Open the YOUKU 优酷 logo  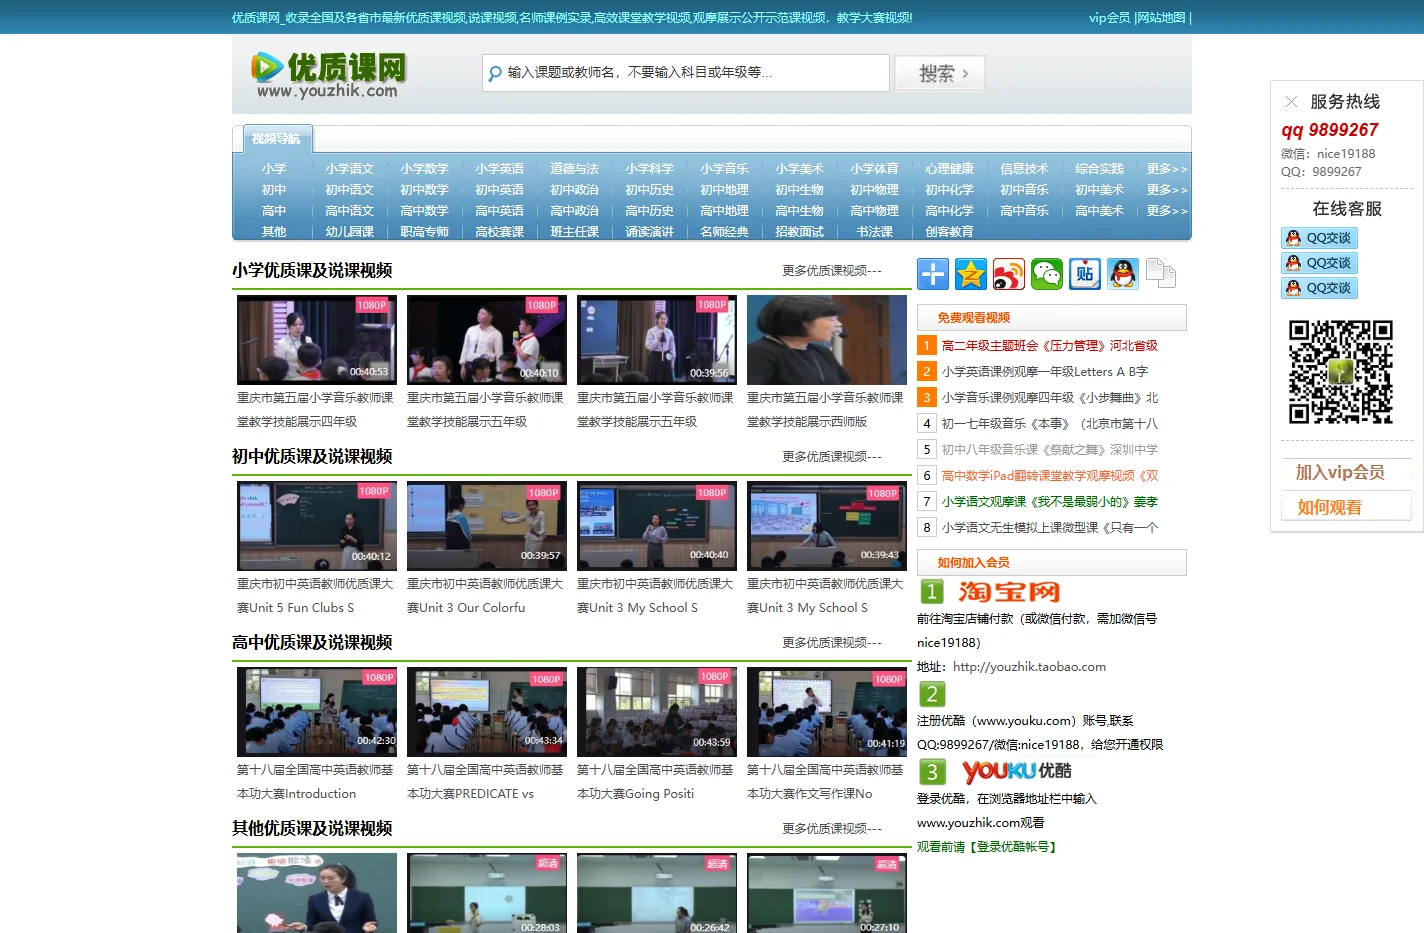click(x=1016, y=771)
